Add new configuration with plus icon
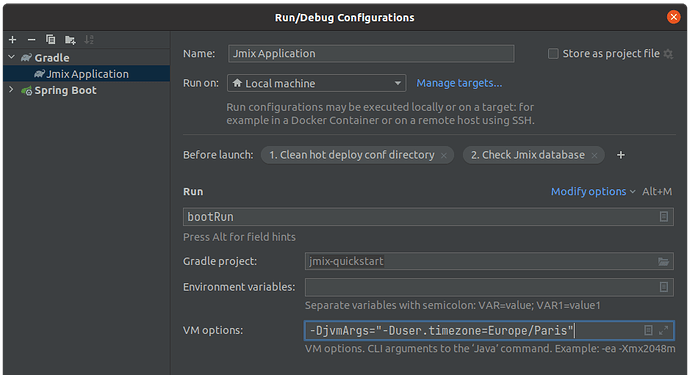This screenshot has height=375, width=690. tap(12, 40)
